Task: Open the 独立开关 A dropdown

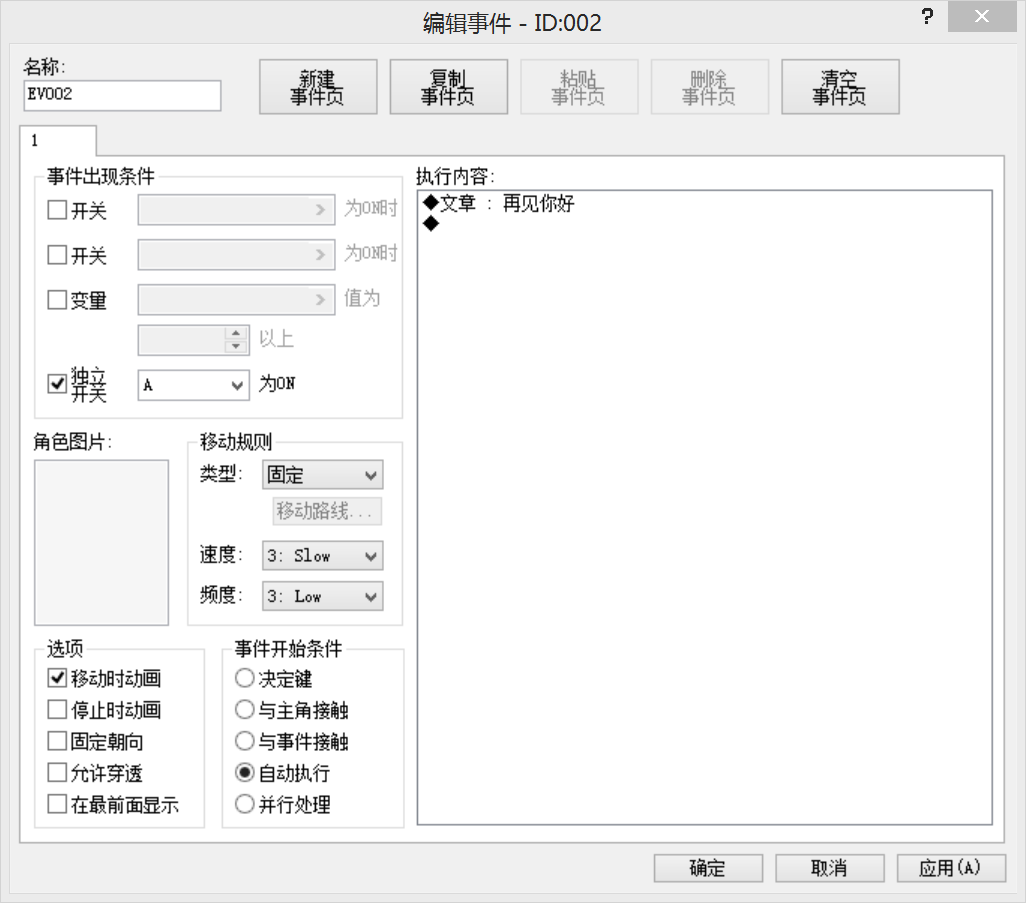Action: click(194, 385)
